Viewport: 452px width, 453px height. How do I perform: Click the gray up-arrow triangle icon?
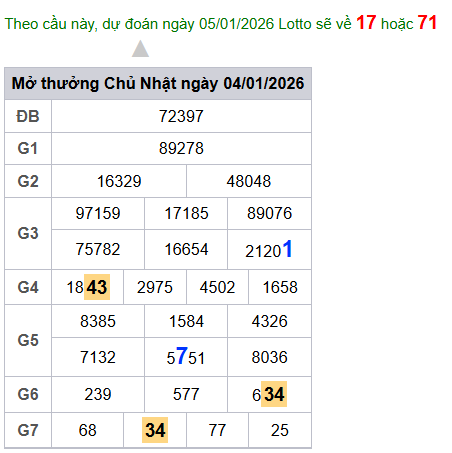click(140, 49)
